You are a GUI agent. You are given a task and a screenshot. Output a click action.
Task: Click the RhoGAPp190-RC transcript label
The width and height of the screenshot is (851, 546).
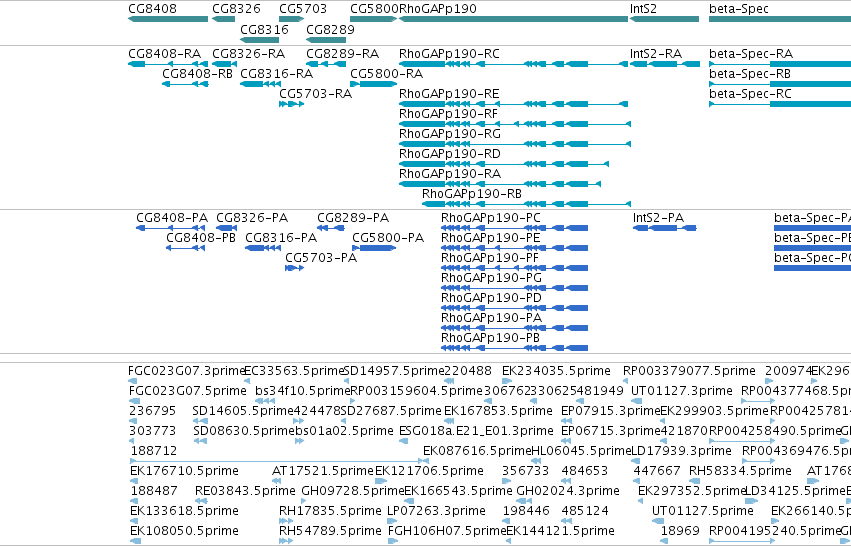[449, 54]
